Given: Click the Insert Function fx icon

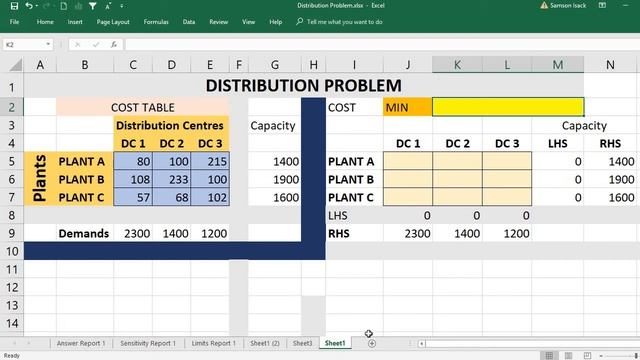Looking at the screenshot, I should [114, 44].
